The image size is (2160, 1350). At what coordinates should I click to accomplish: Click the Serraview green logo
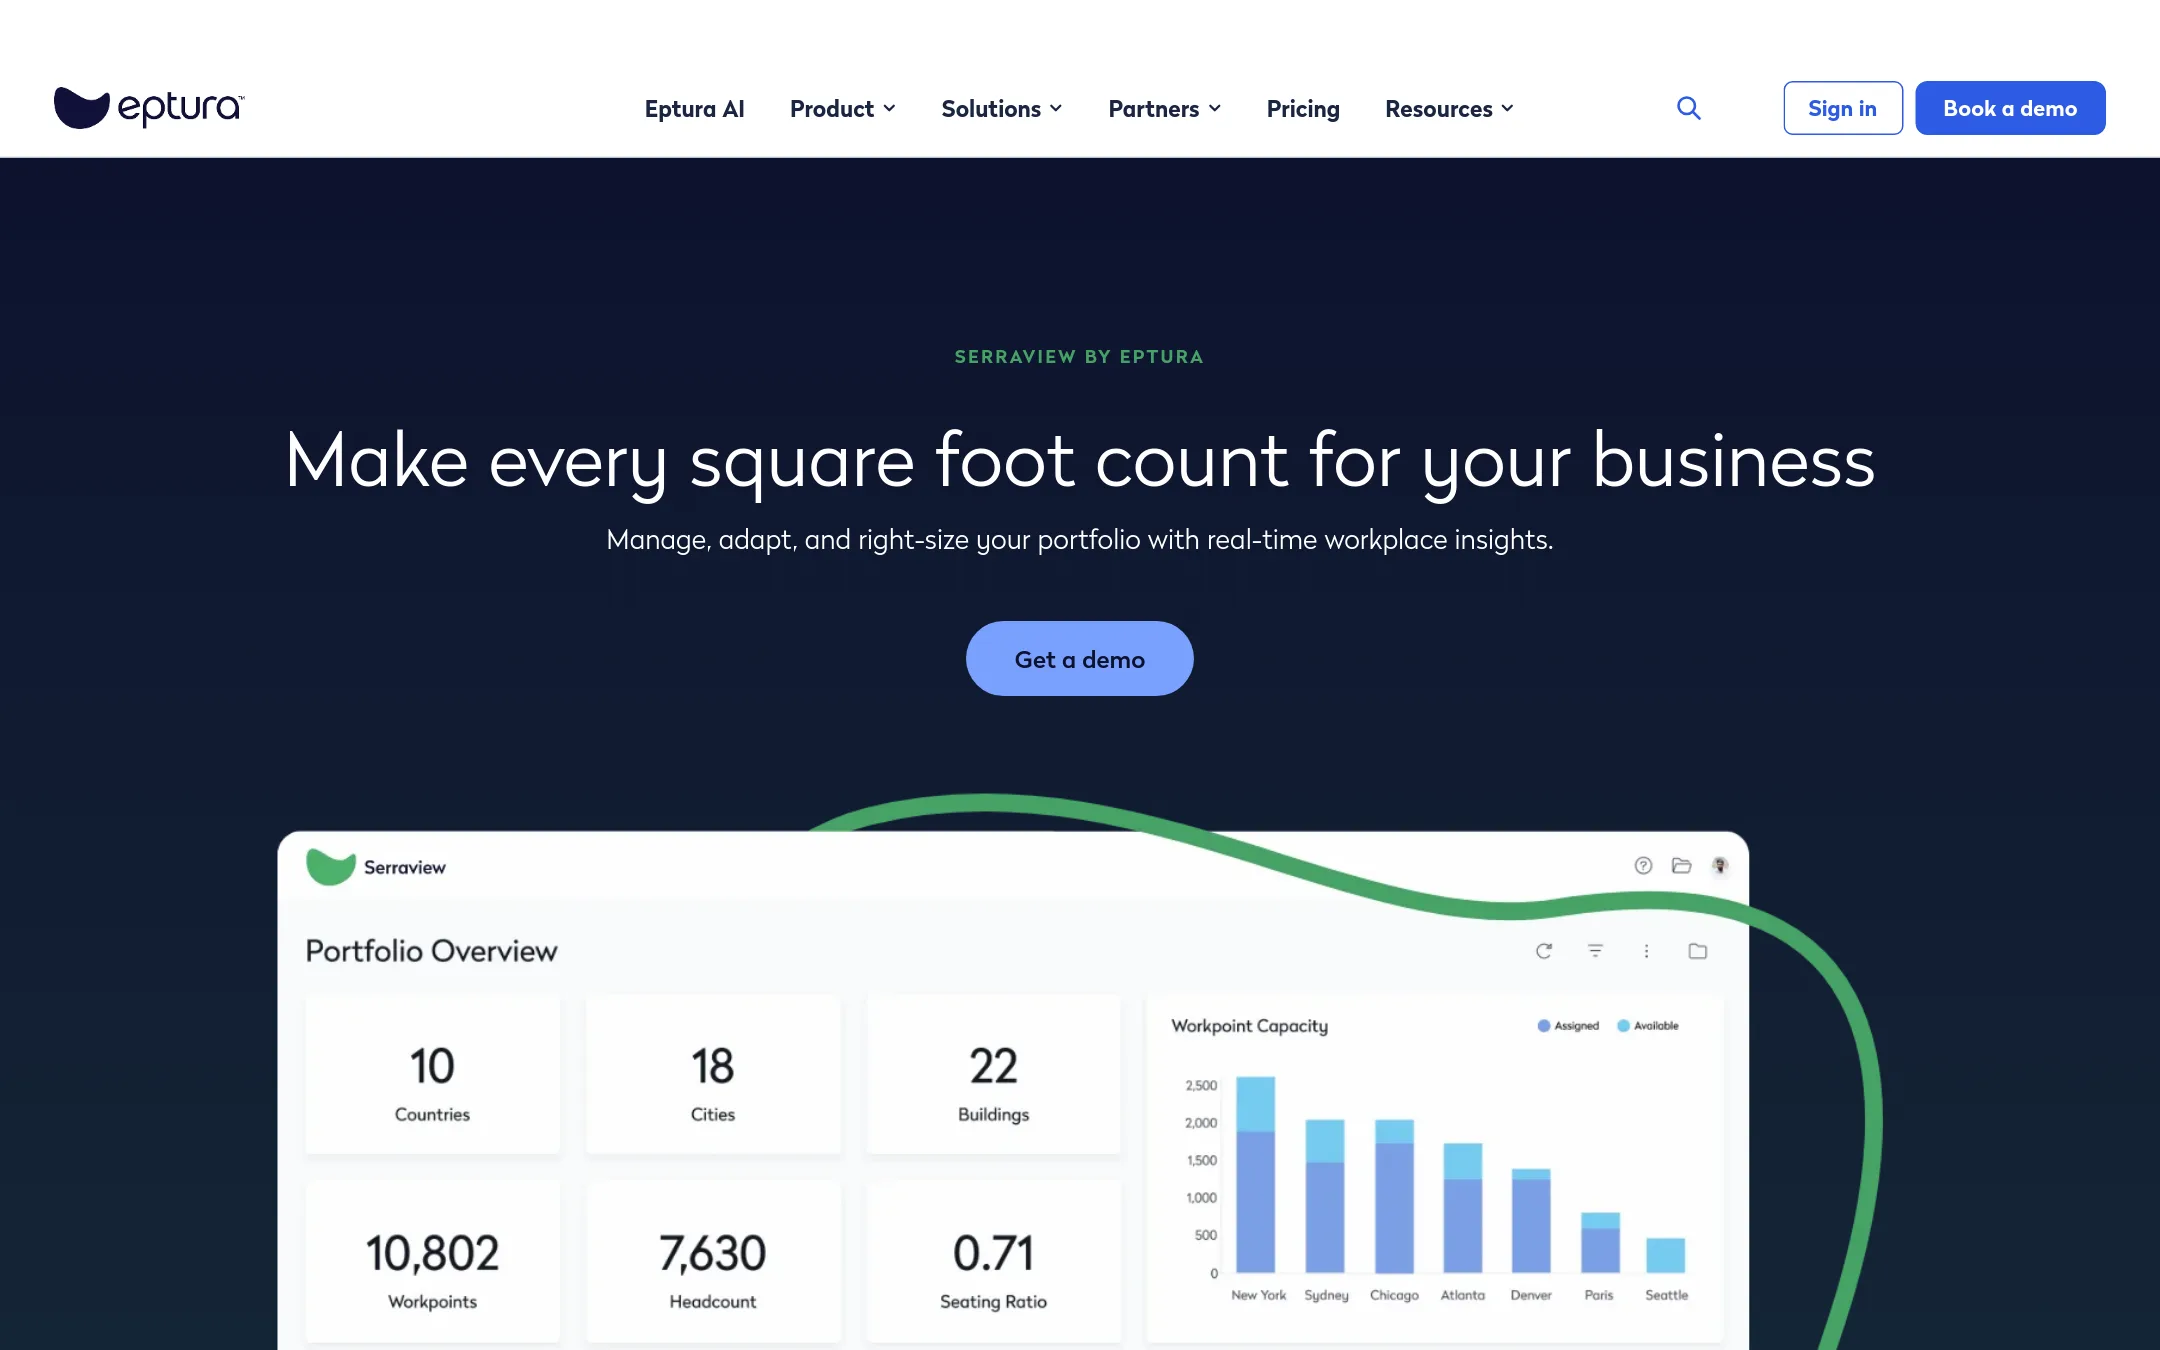coord(331,867)
